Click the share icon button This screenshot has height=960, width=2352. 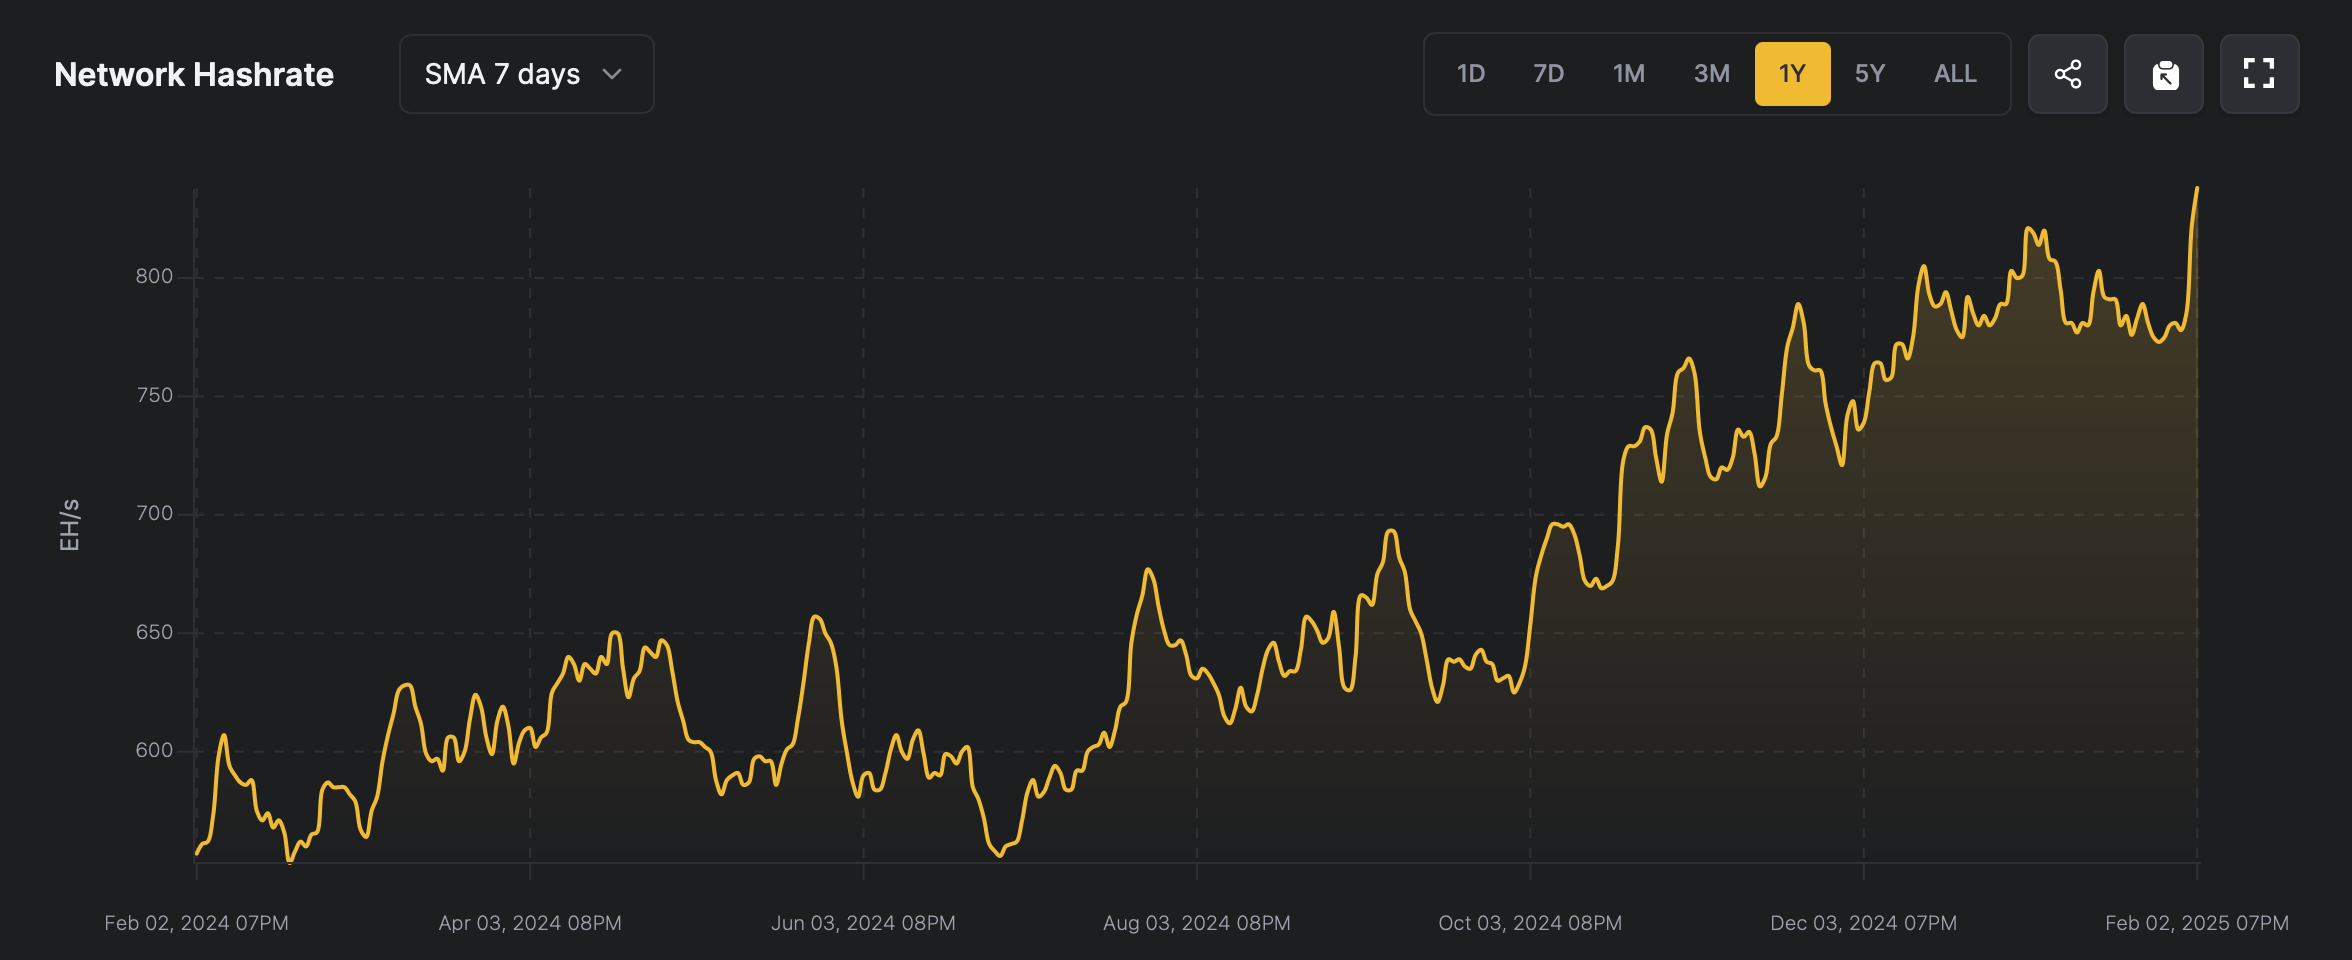coord(2067,74)
